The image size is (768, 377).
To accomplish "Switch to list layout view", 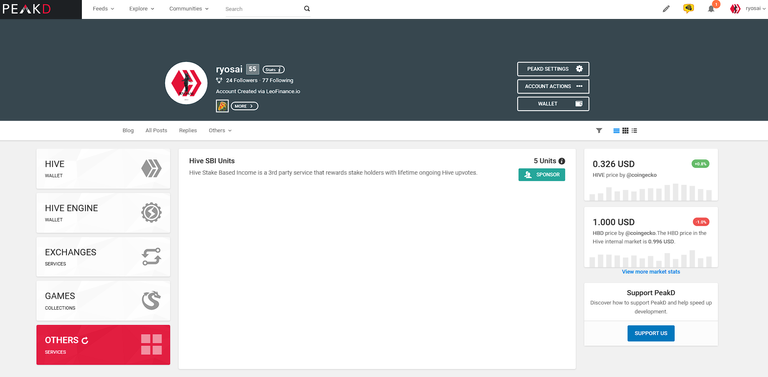I will point(617,131).
